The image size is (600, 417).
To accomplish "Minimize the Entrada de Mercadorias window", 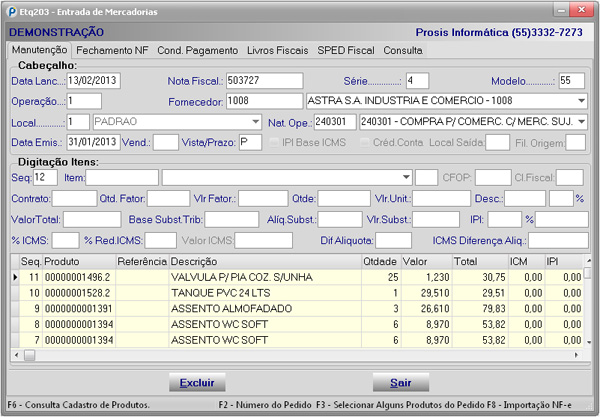I will 561,10.
